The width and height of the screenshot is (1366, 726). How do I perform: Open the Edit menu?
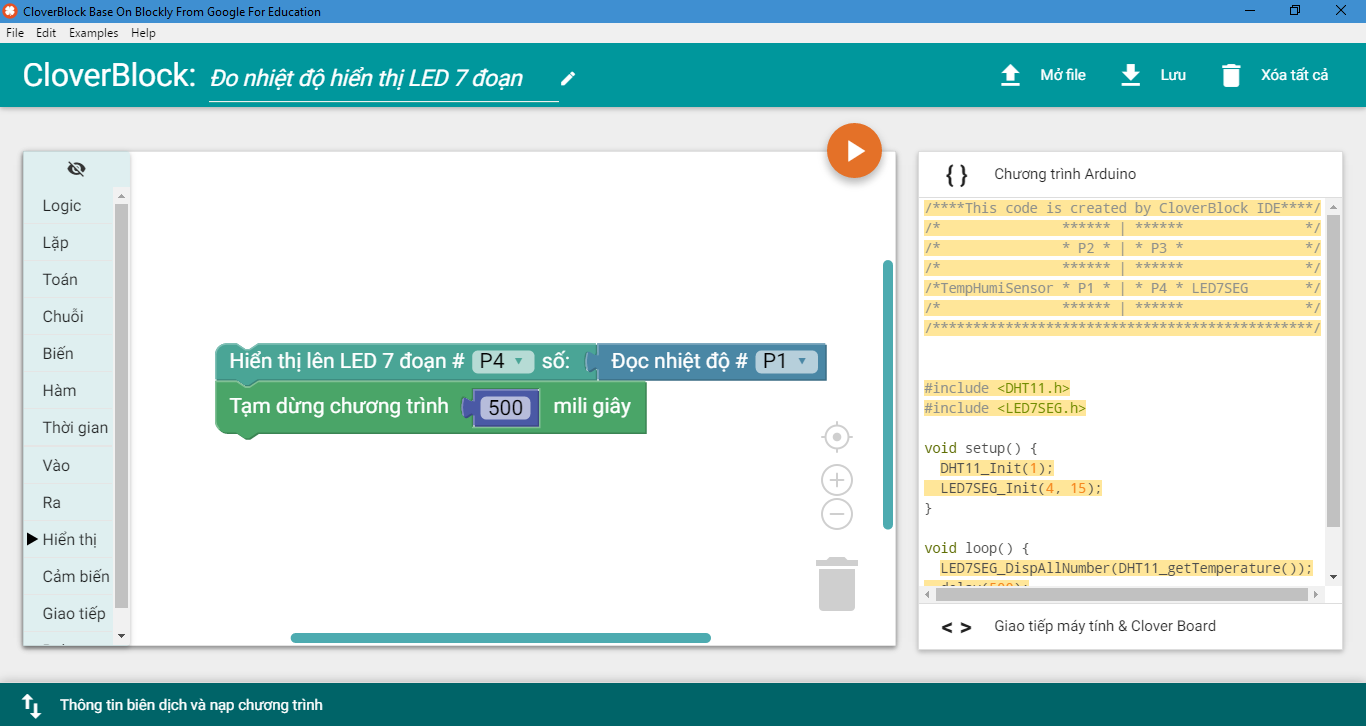[x=46, y=33]
